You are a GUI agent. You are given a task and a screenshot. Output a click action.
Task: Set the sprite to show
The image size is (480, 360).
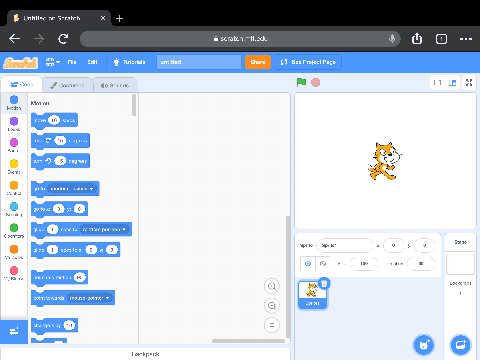click(308, 263)
